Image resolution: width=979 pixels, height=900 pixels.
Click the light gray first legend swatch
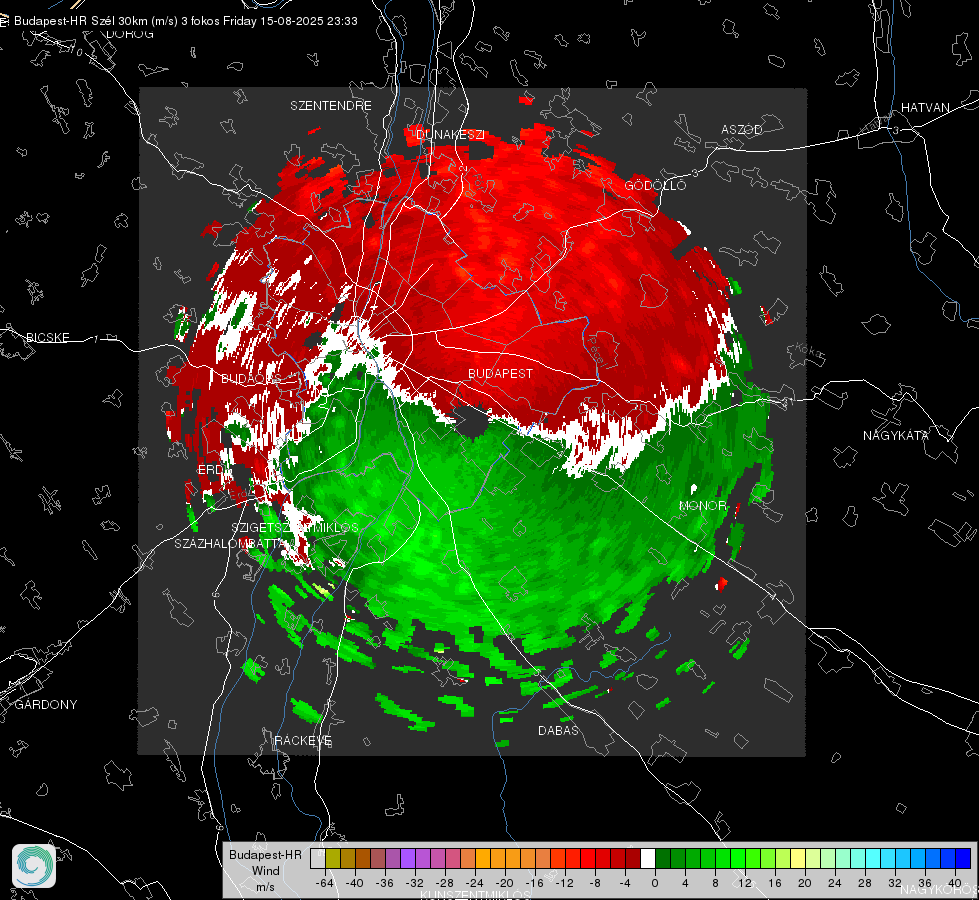click(318, 859)
